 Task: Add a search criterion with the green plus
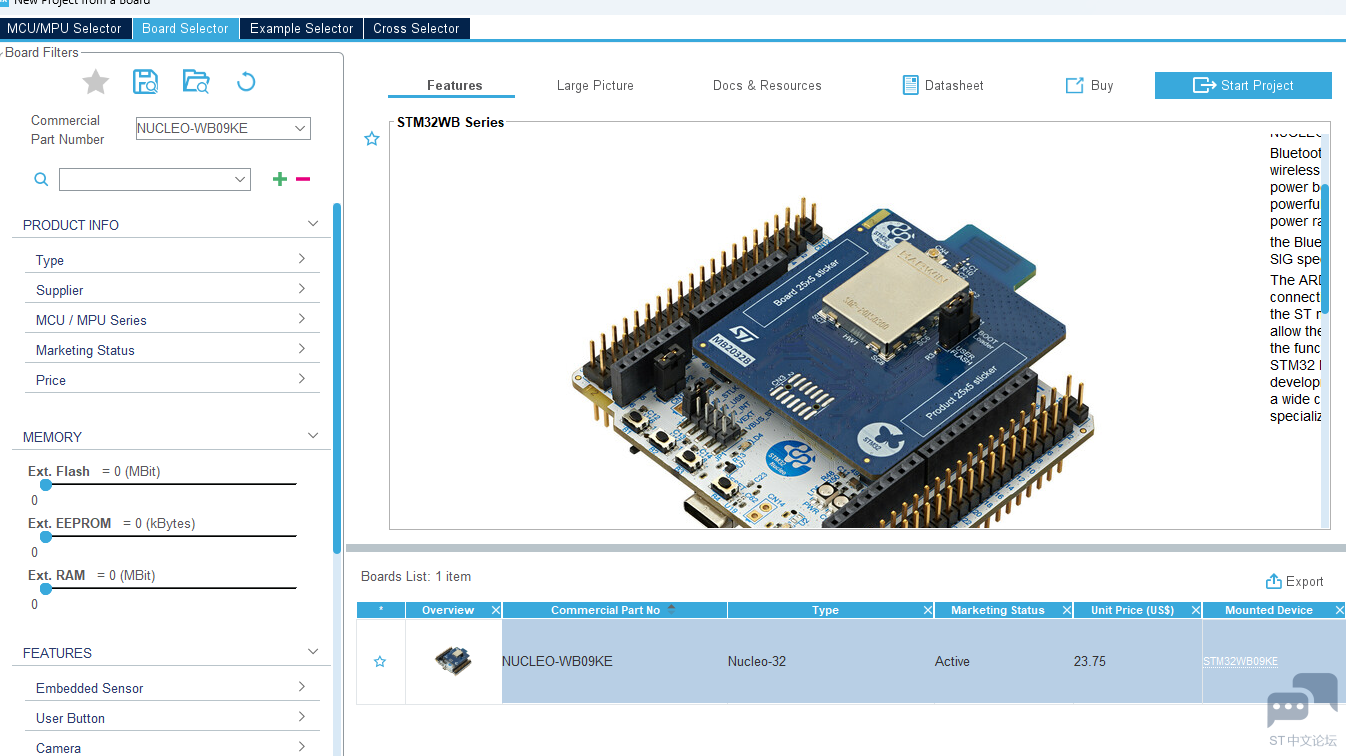280,179
